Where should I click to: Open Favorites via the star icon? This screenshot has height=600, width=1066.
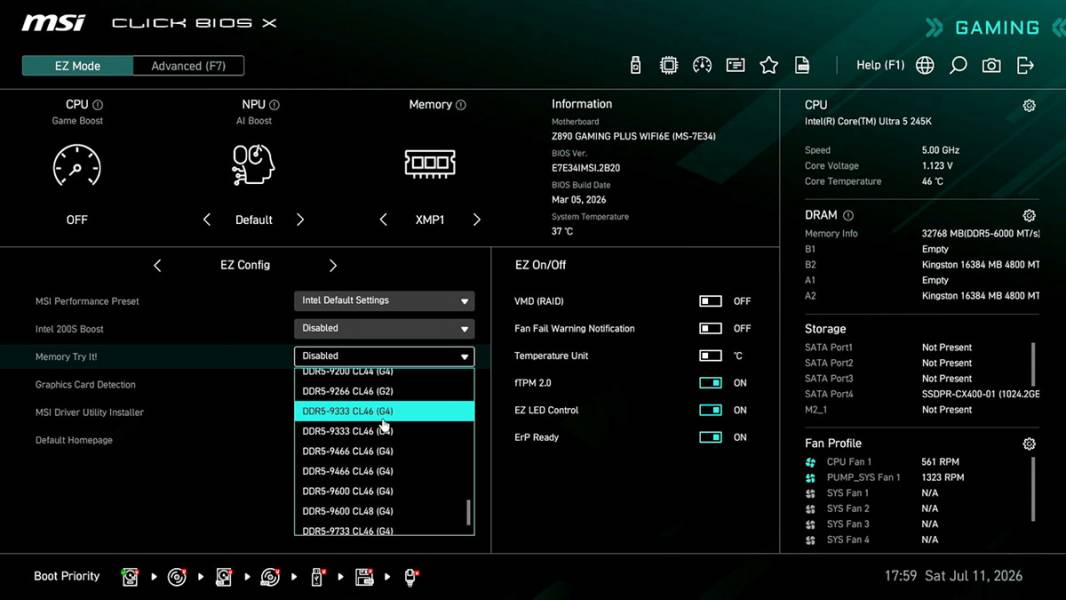[x=769, y=65]
